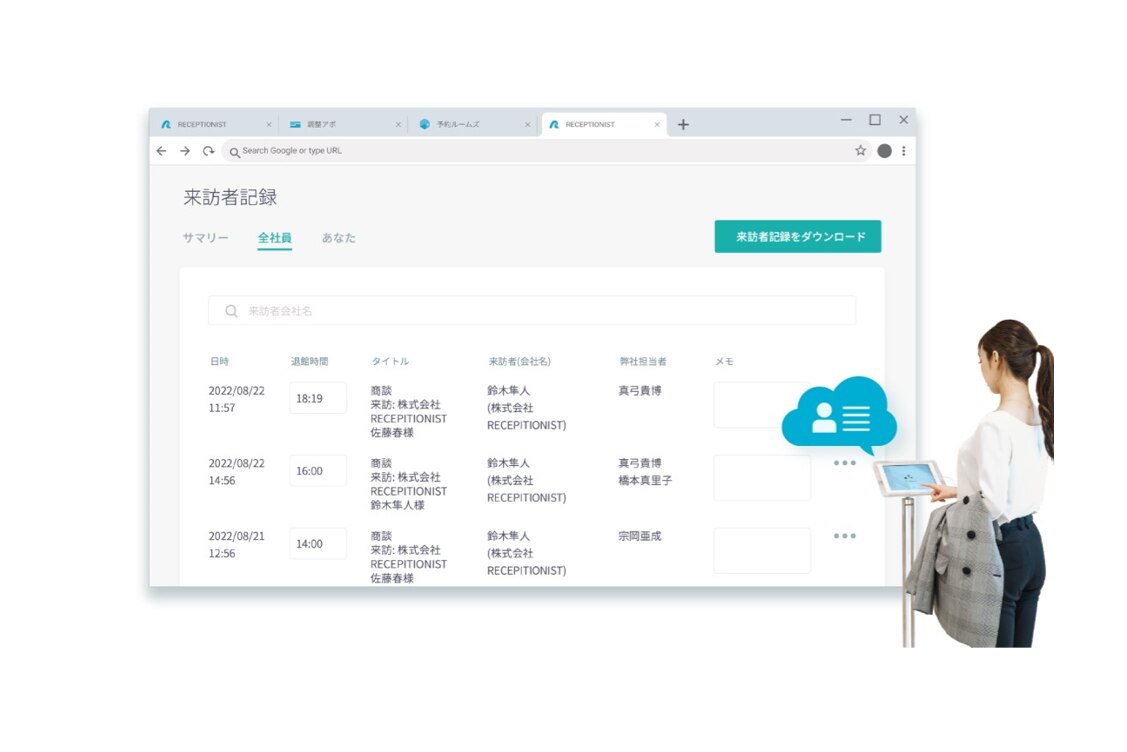Click memo box for 2022/08/22 14:56 row

coord(762,477)
